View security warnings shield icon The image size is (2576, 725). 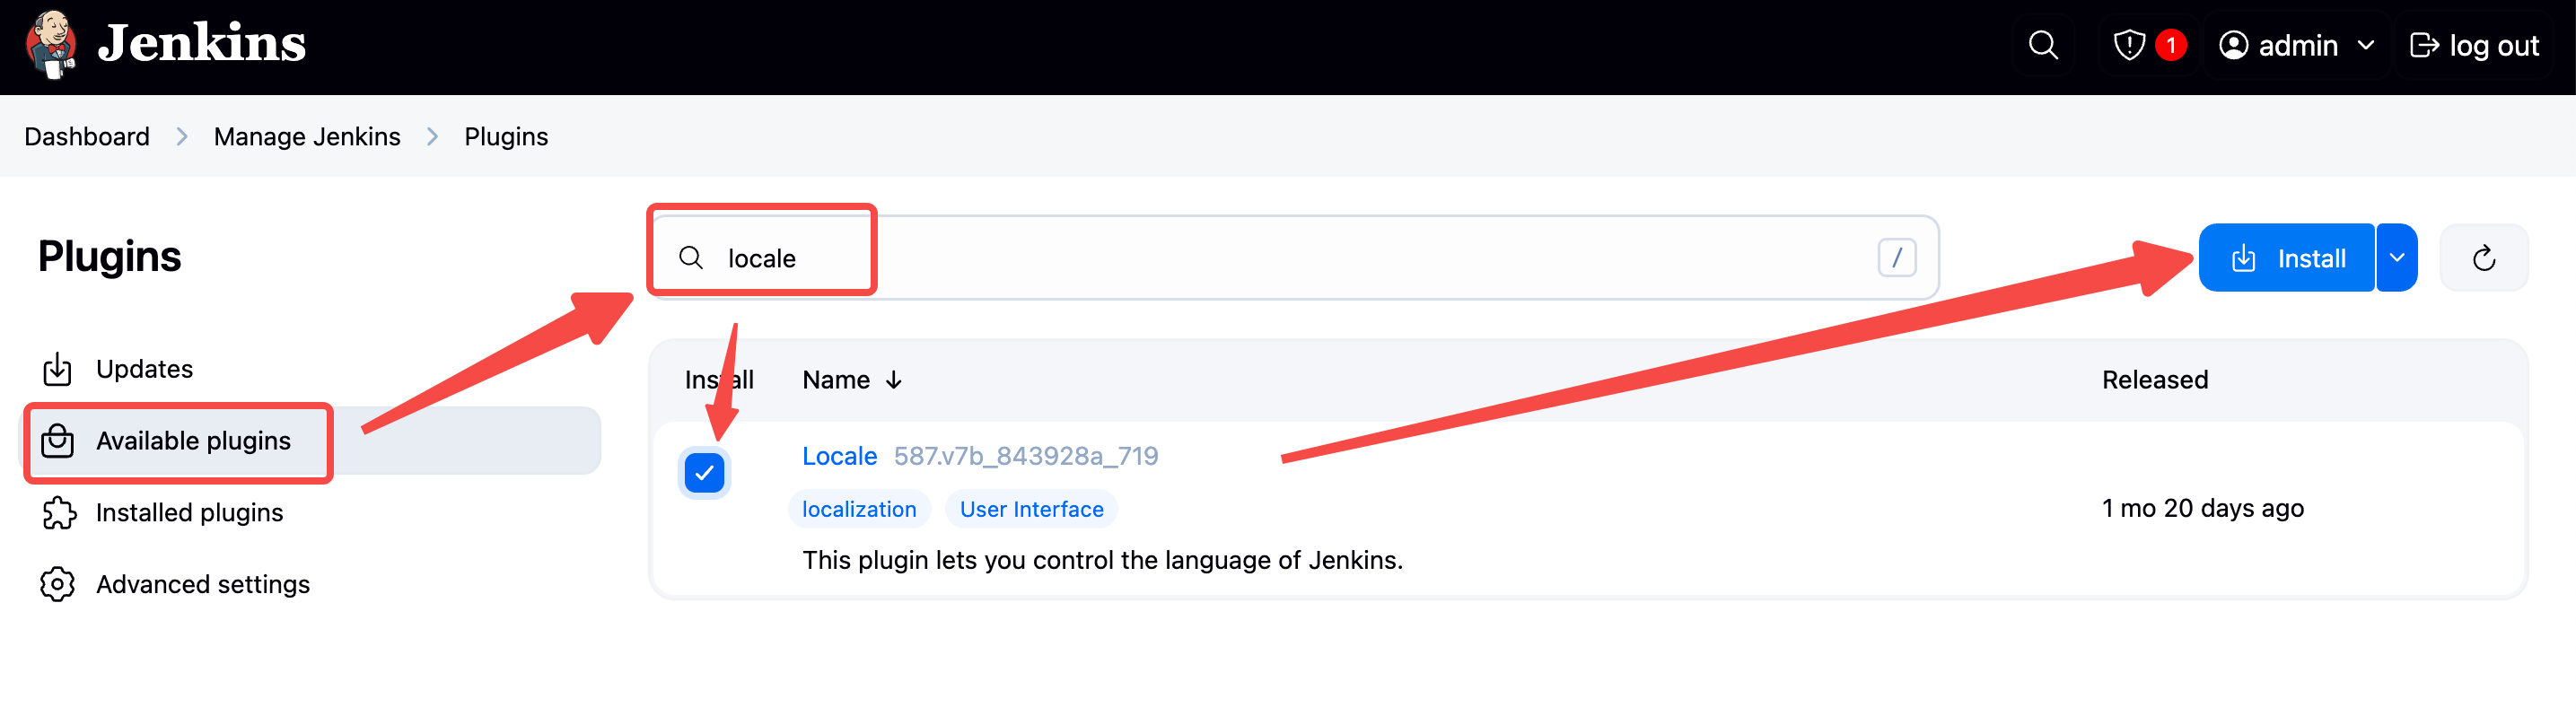click(2129, 45)
